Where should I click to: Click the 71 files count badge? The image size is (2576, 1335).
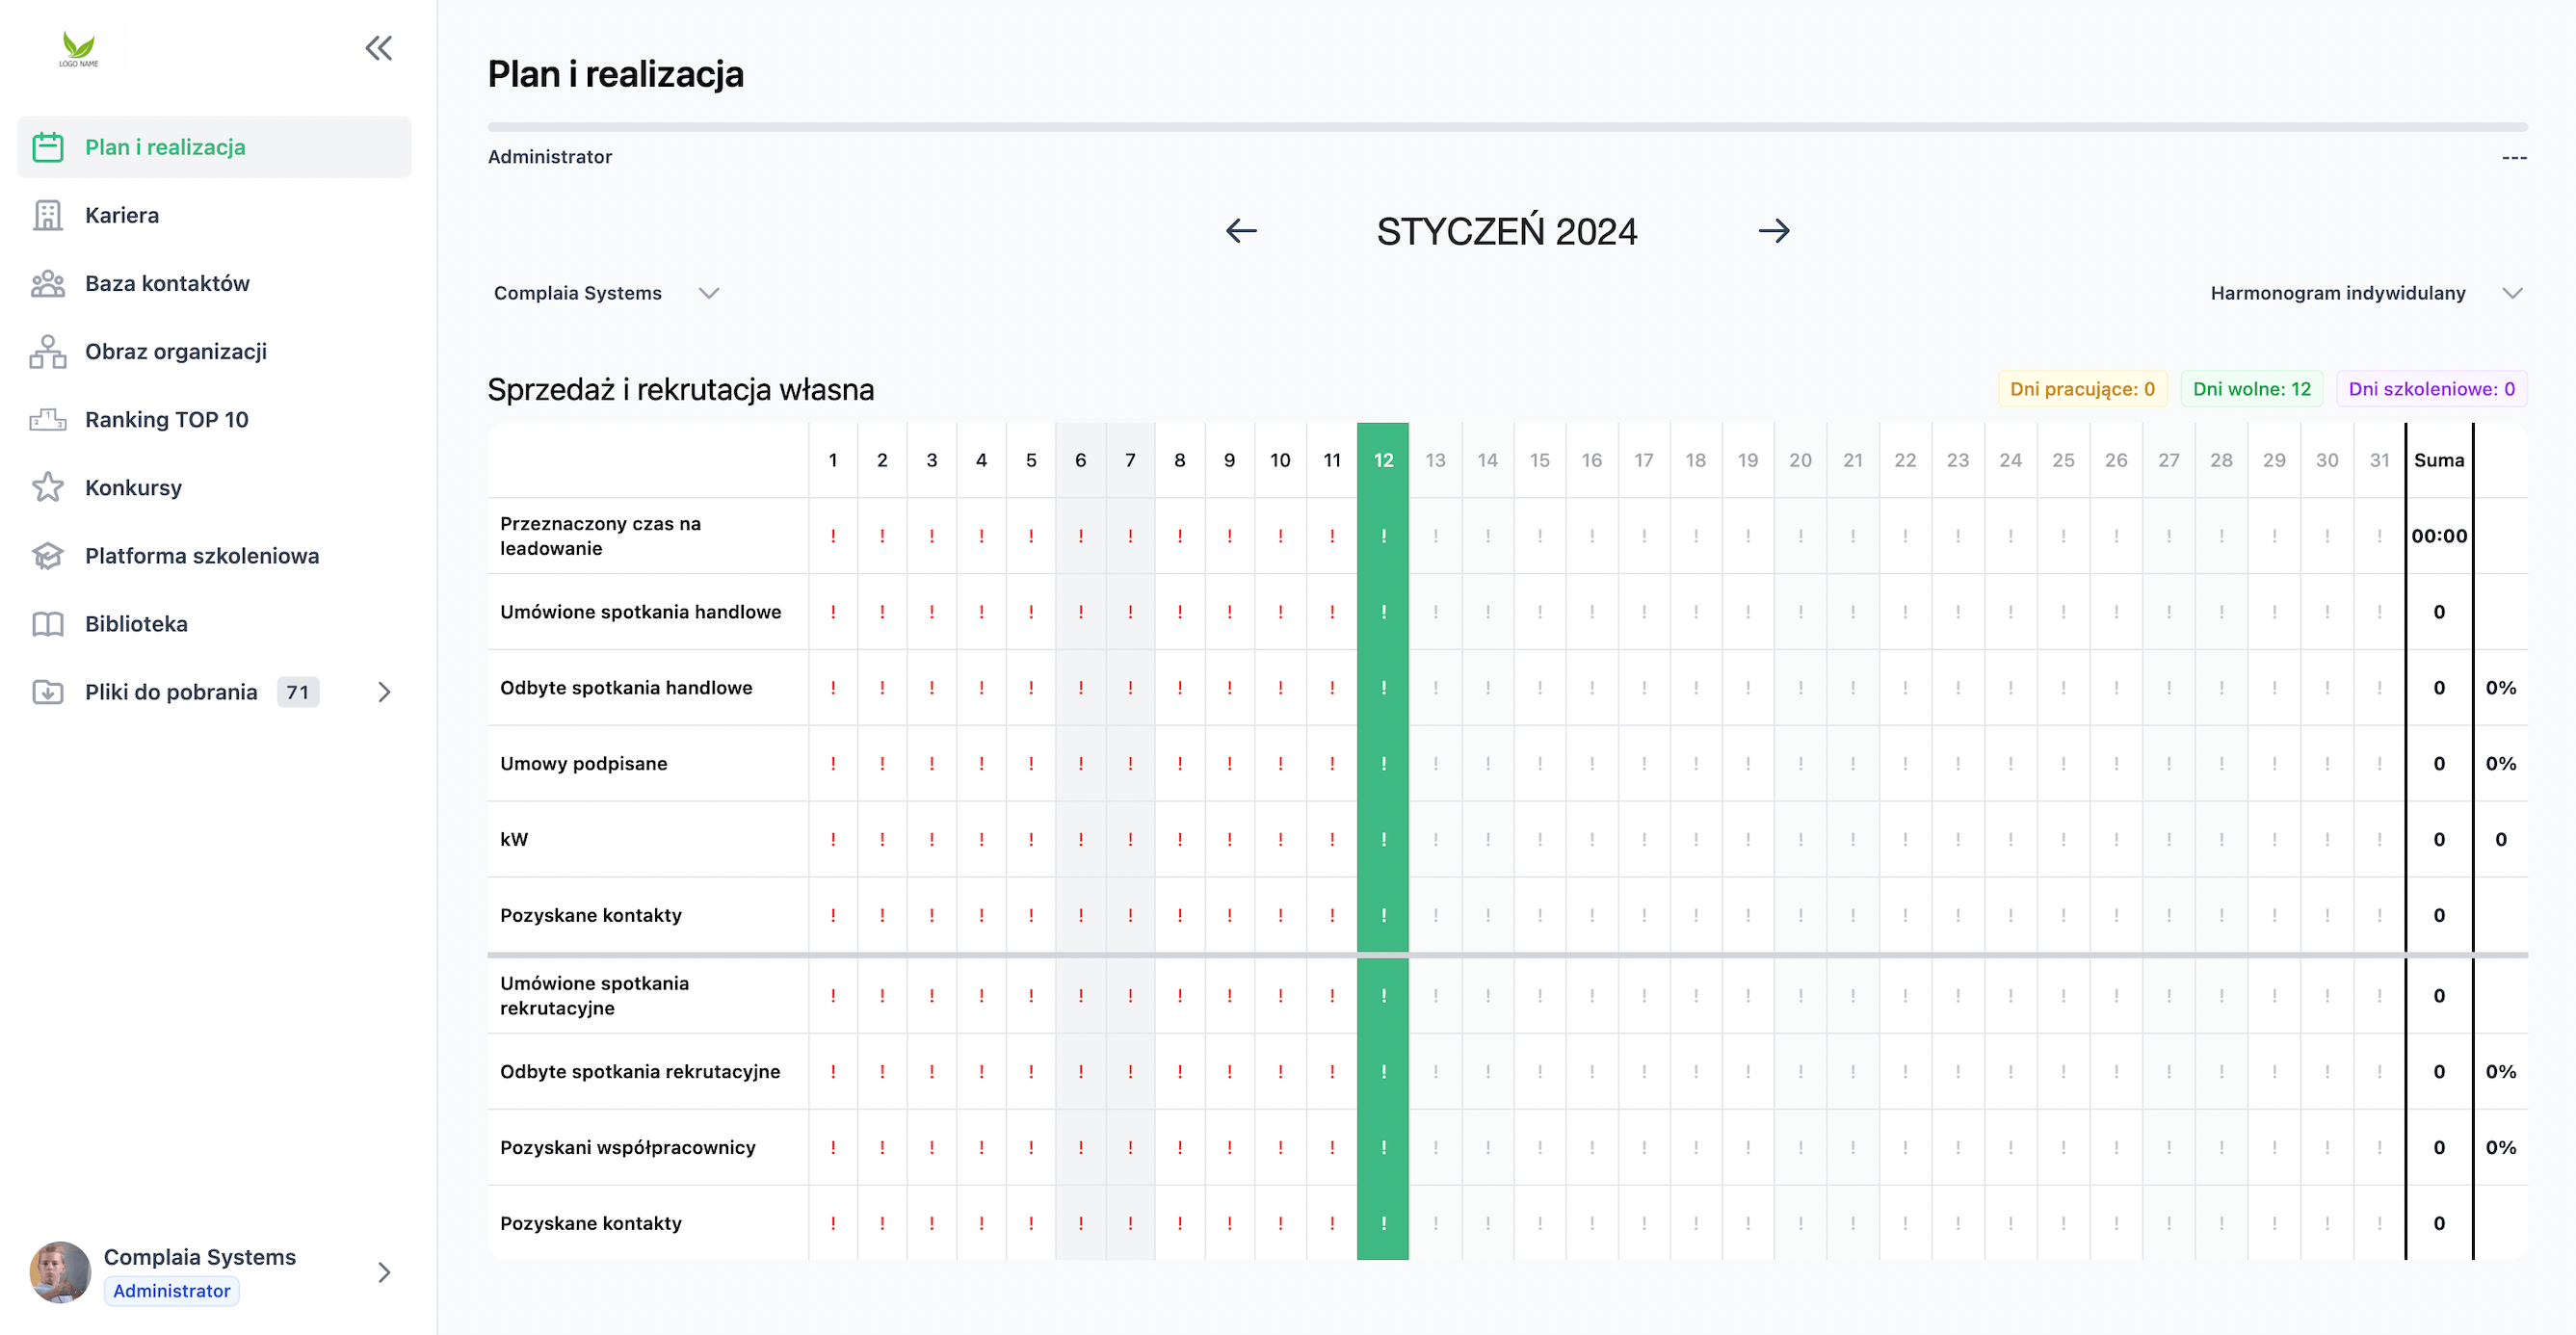[x=298, y=692]
